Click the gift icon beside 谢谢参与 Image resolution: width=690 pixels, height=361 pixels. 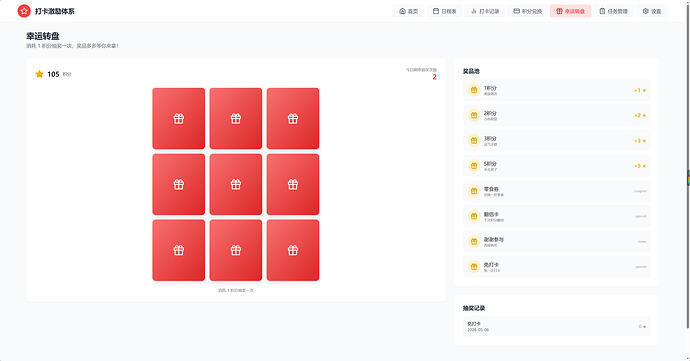click(x=474, y=241)
